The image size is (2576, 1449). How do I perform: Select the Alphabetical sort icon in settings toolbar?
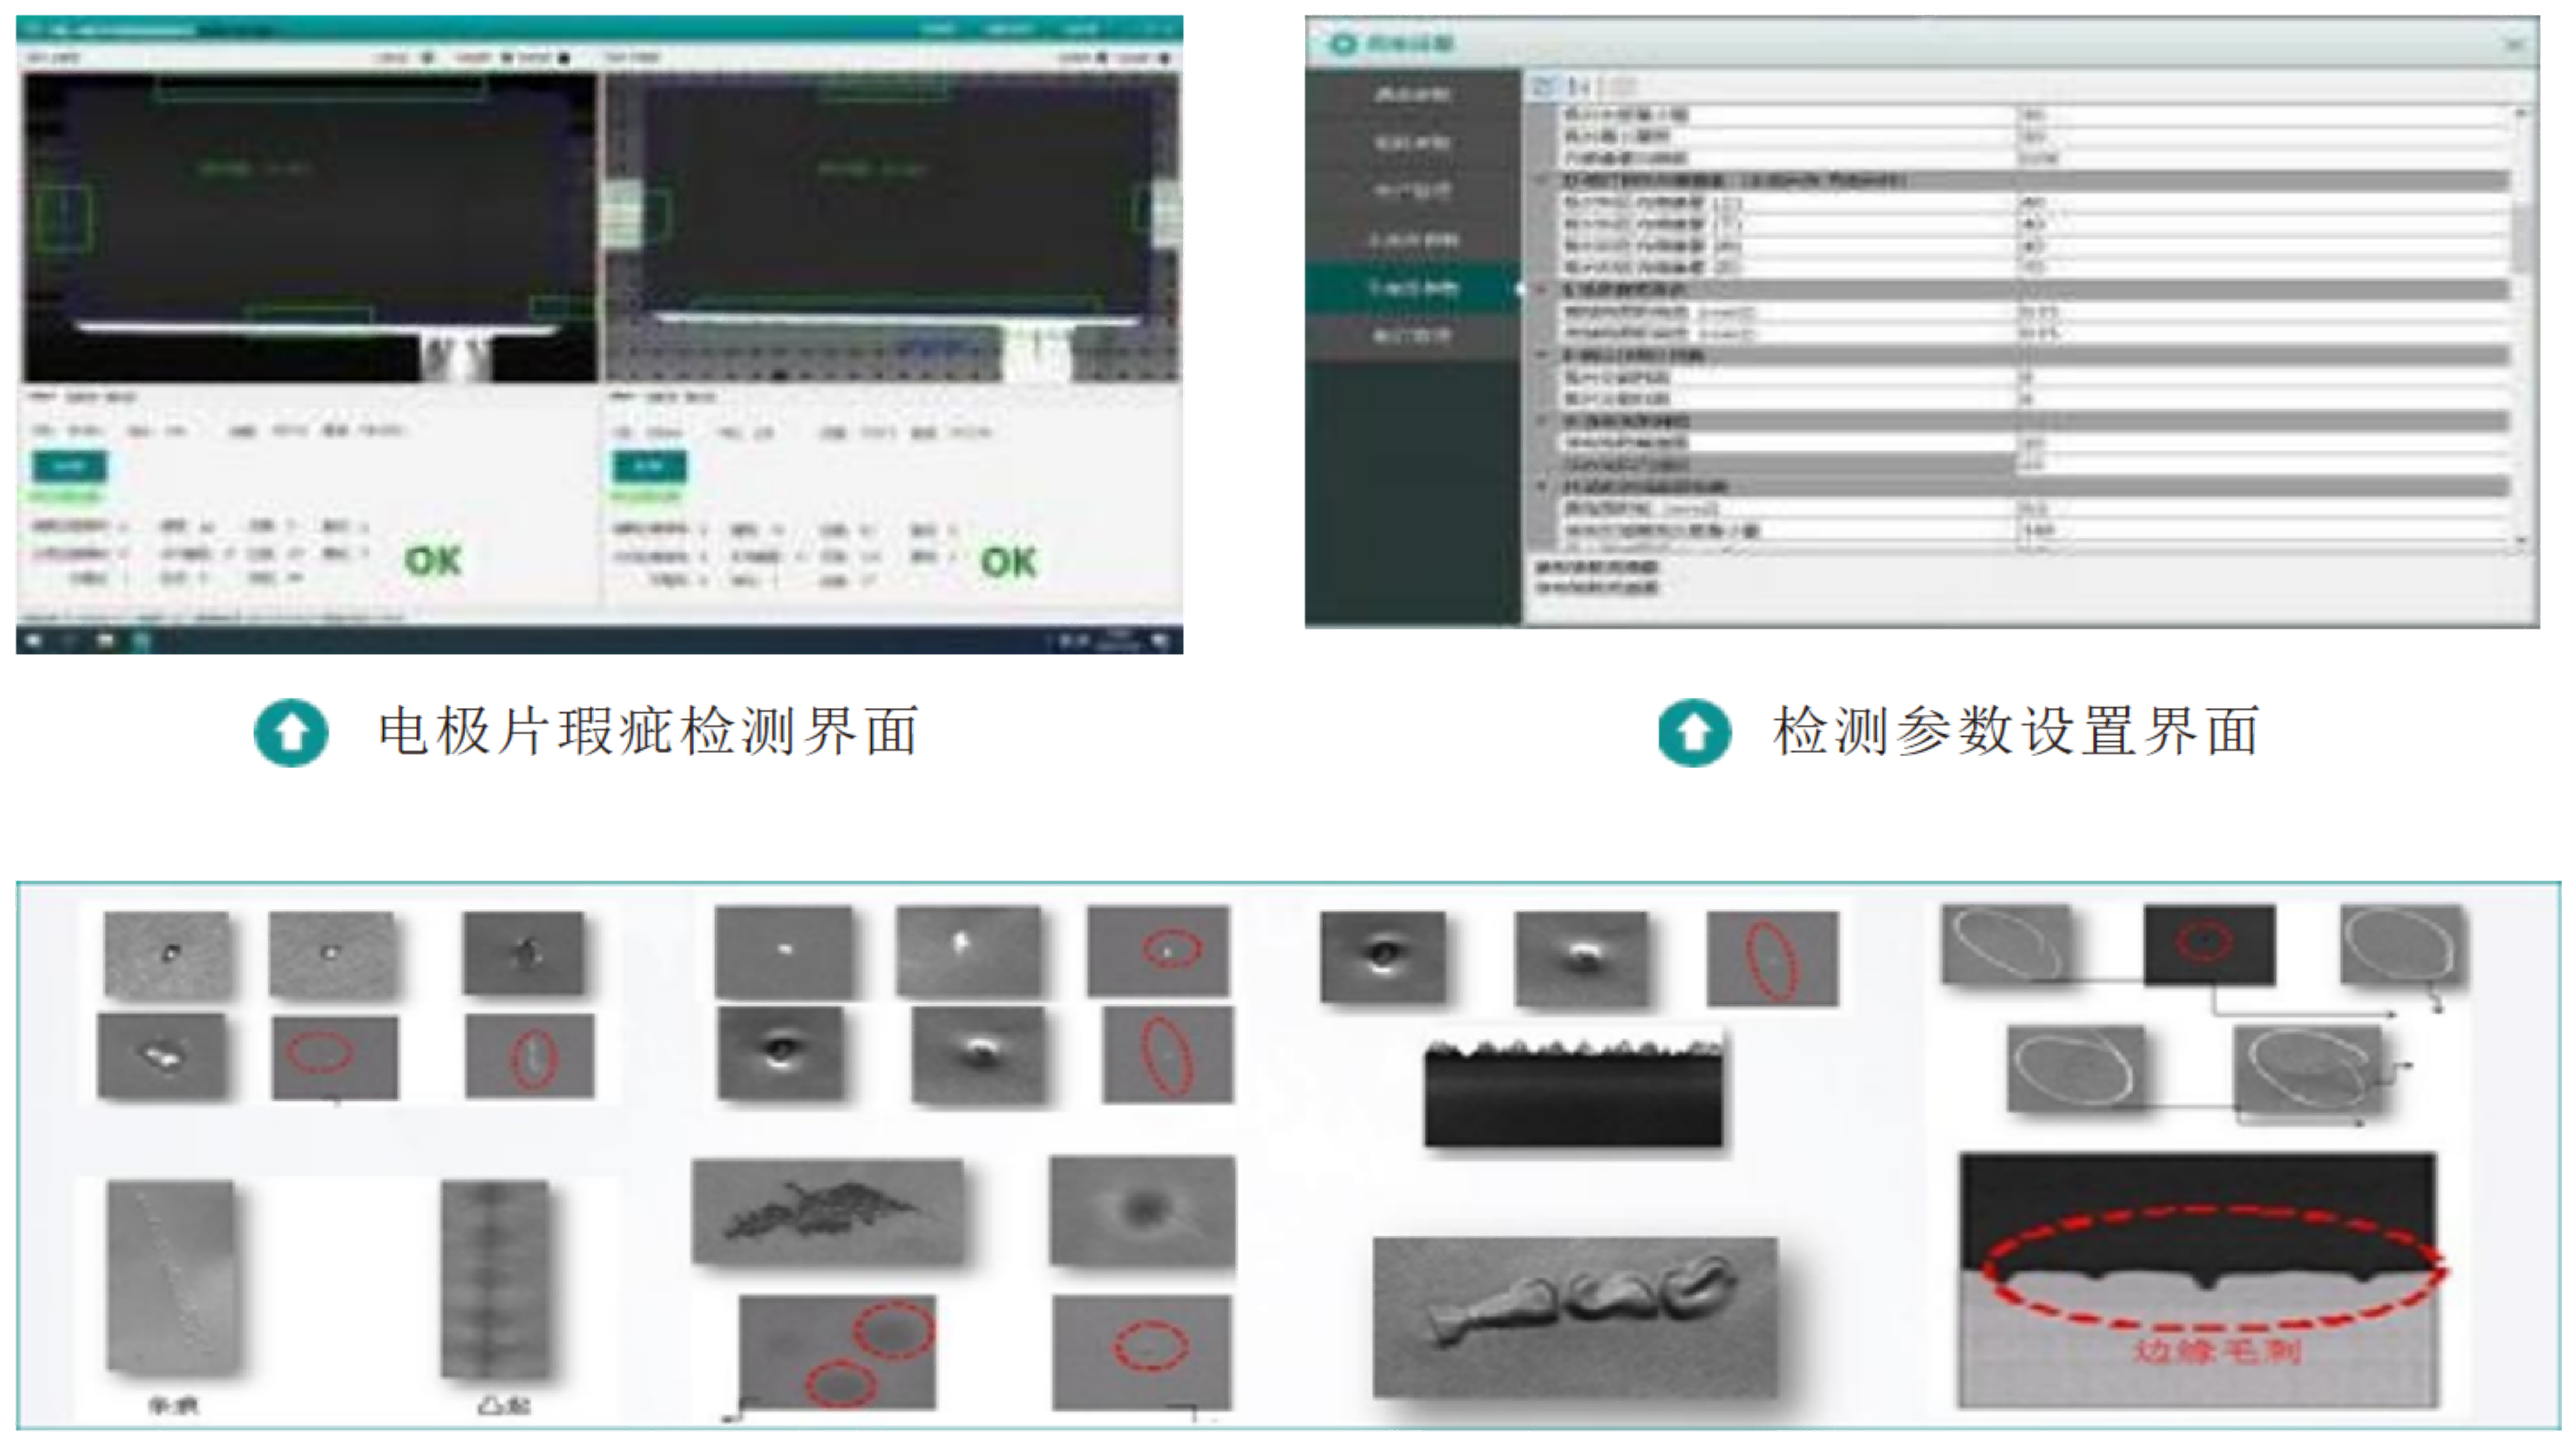[1580, 86]
